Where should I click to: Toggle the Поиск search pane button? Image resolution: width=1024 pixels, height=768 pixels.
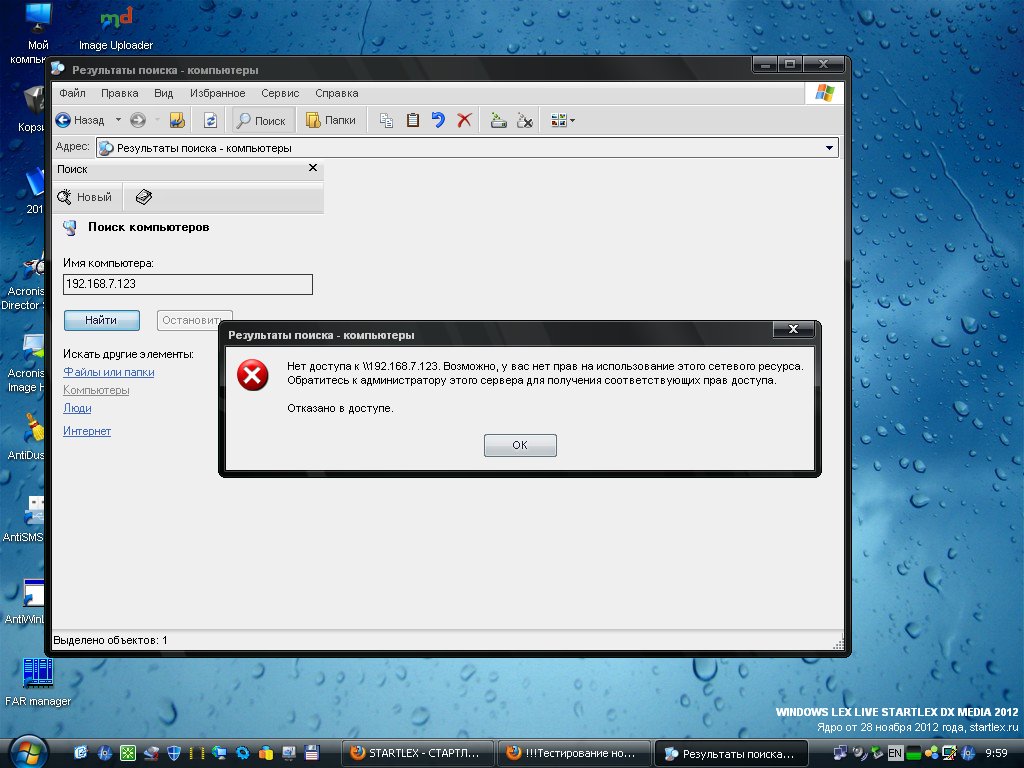(x=261, y=120)
